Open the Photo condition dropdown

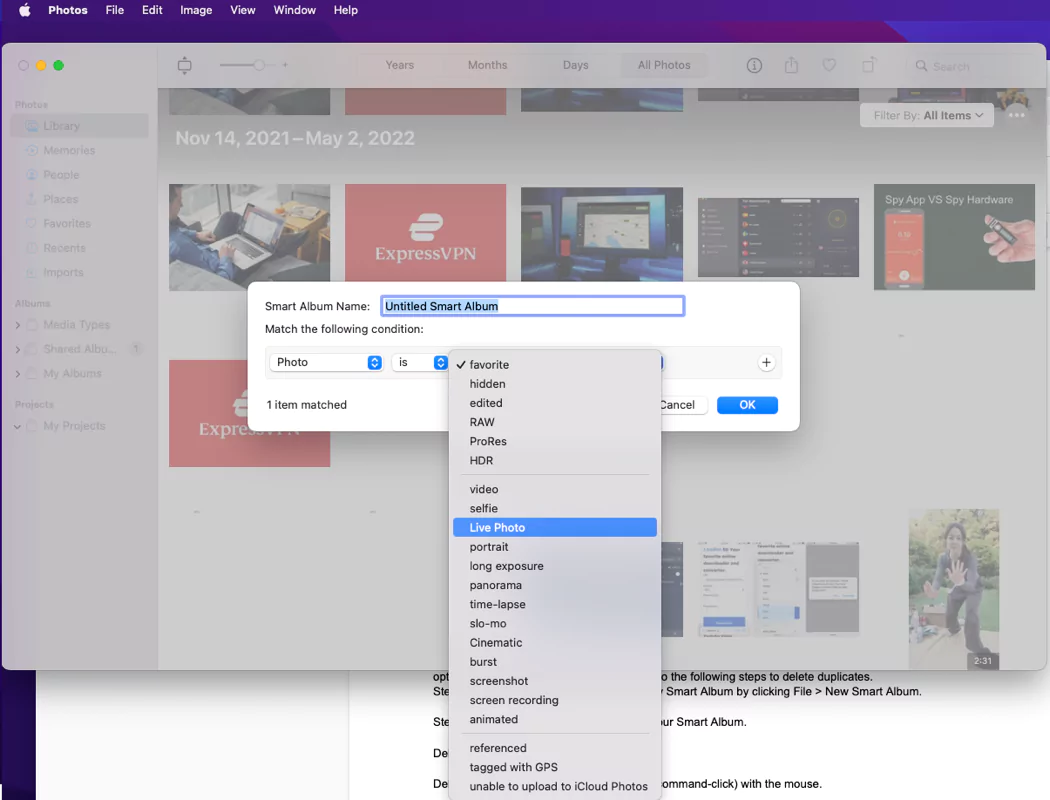coord(326,363)
